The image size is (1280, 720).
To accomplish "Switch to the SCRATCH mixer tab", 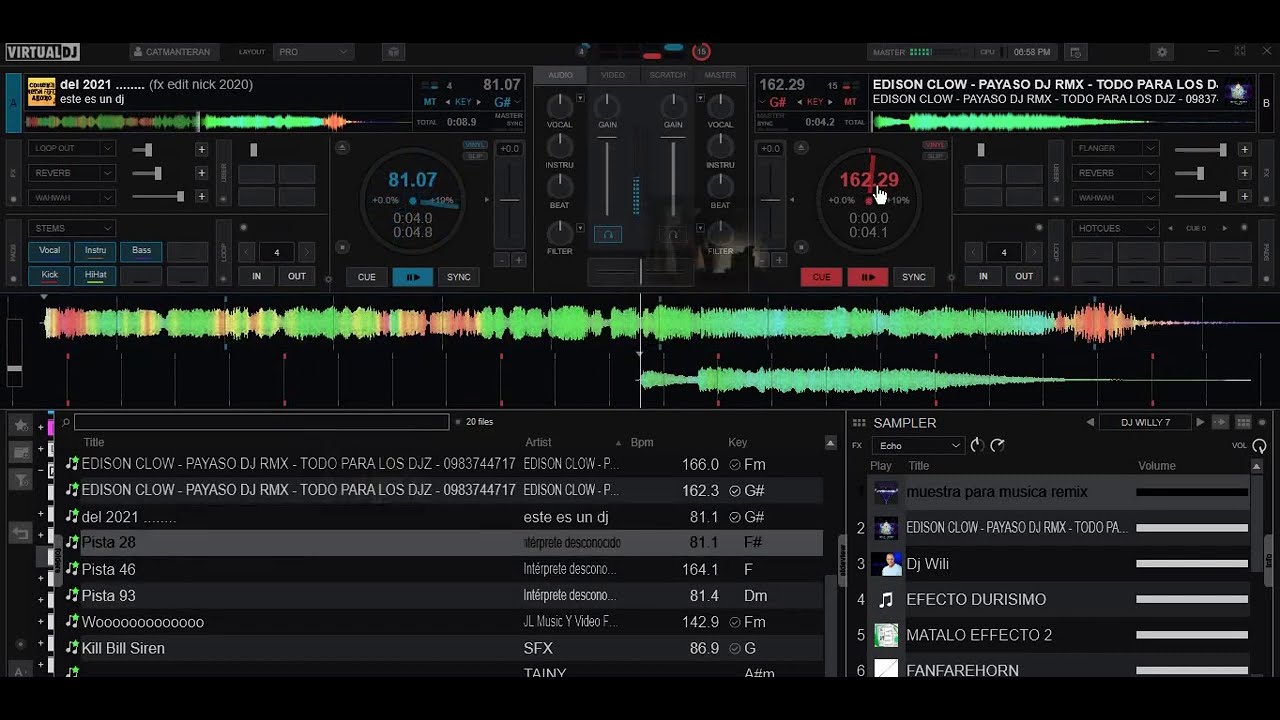I will pyautogui.click(x=667, y=75).
